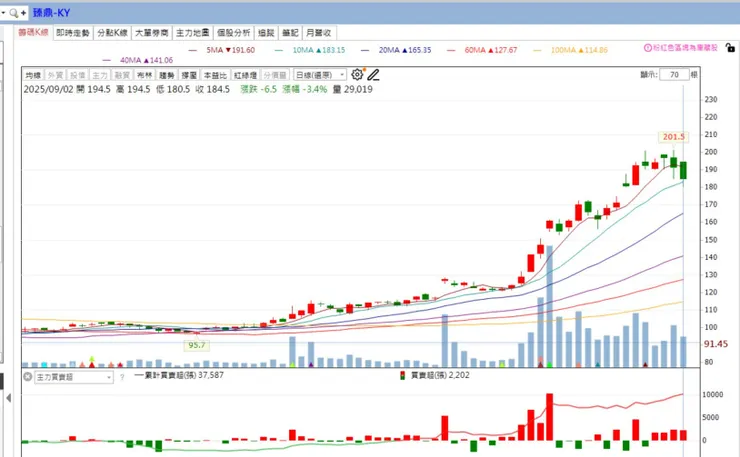Collapse the side panel with the left arrow
The image size is (740, 457).
click(x=8, y=398)
